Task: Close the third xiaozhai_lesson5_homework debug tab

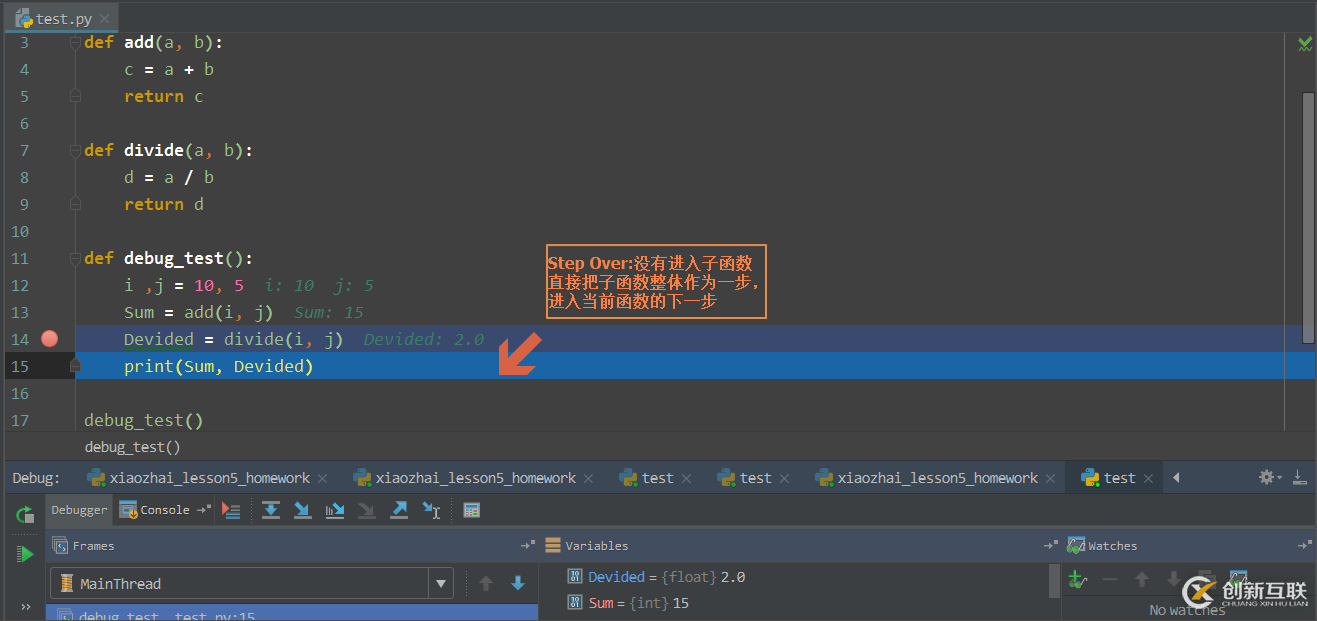Action: [x=1051, y=479]
